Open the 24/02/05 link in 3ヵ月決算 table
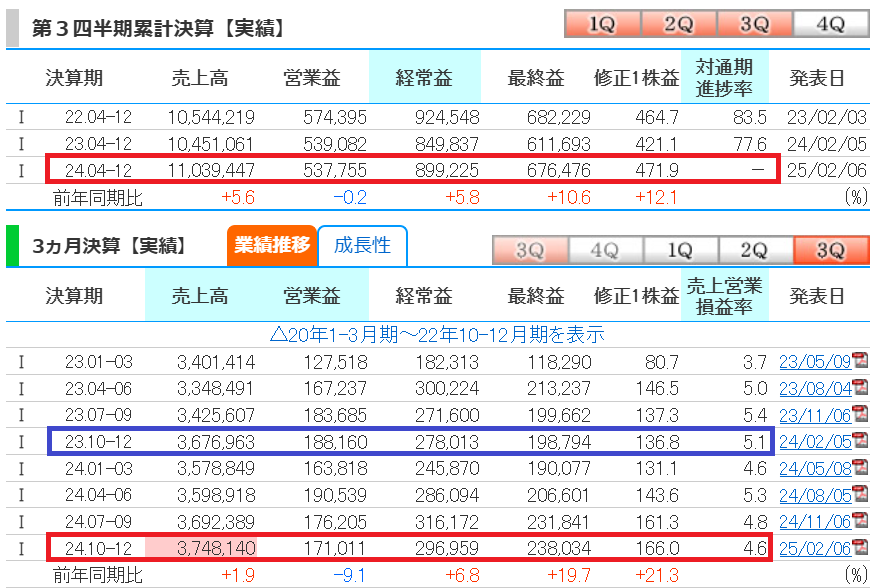884x588 pixels. click(x=815, y=442)
